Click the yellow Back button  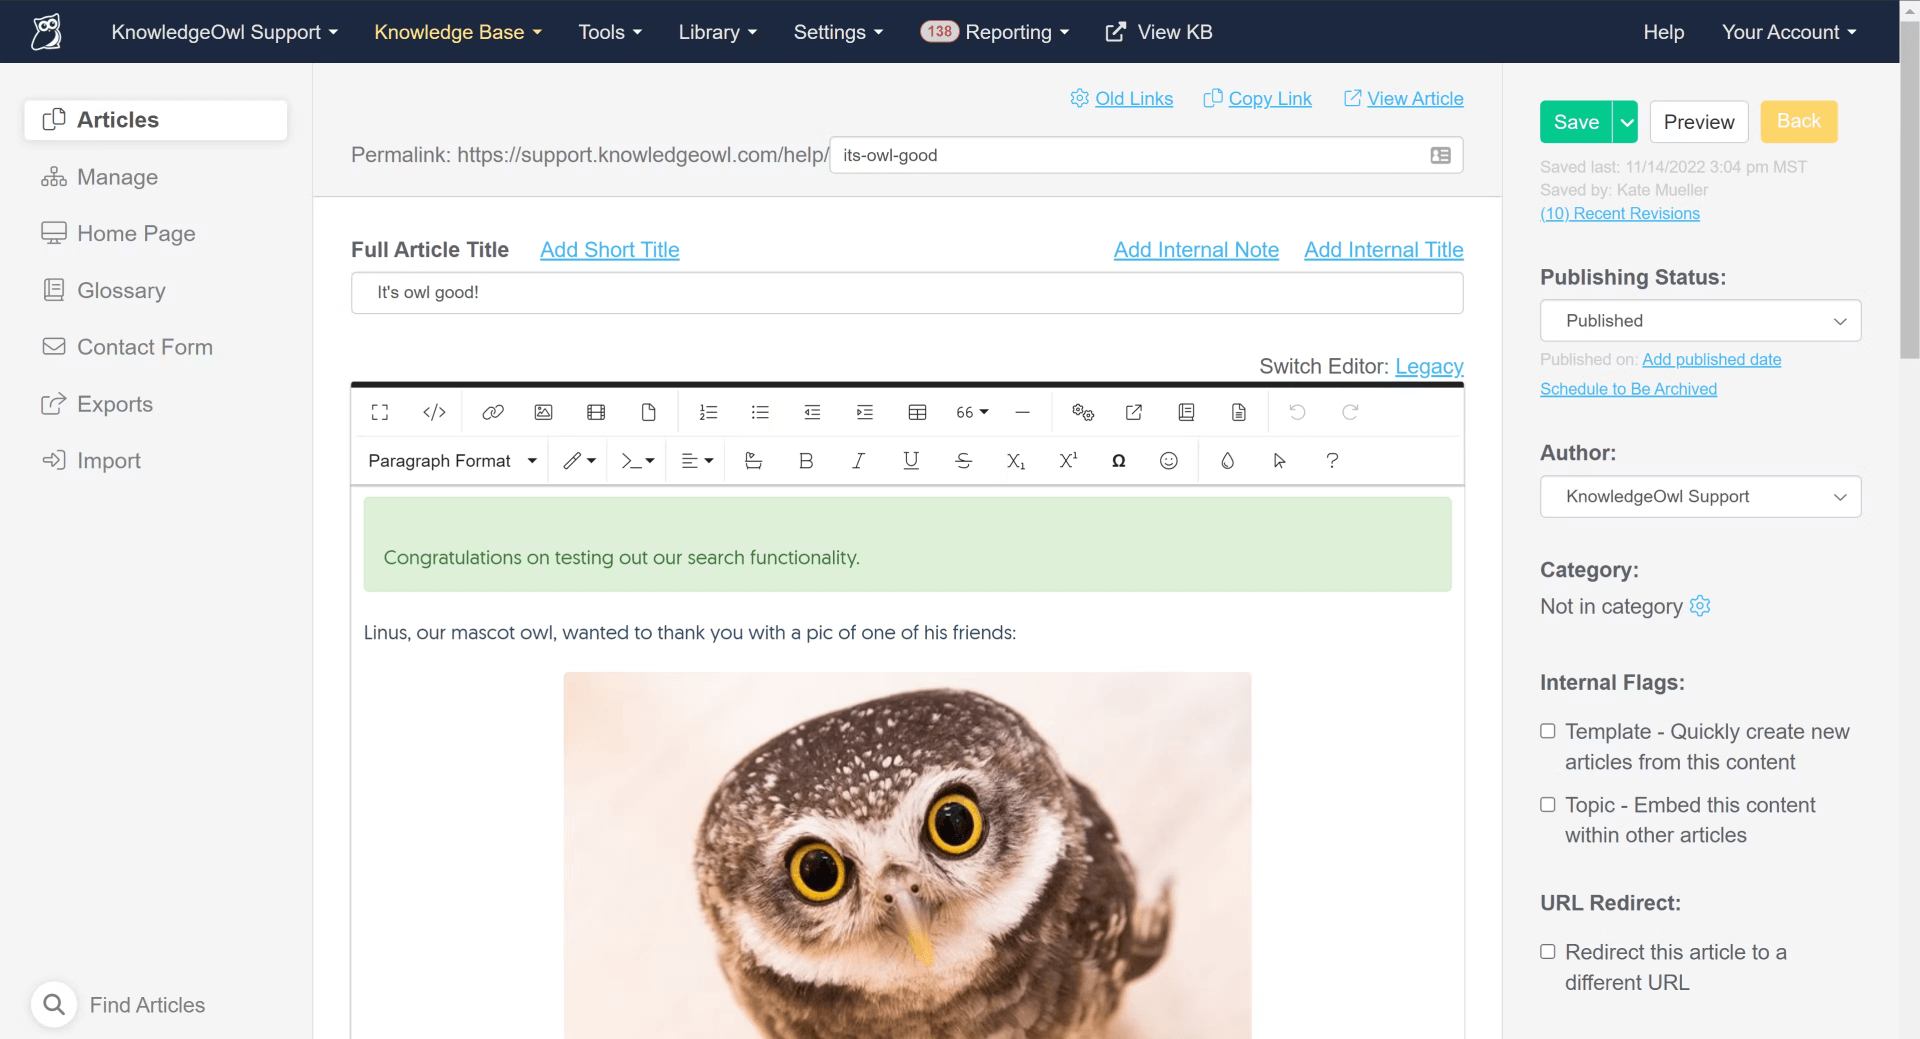pyautogui.click(x=1799, y=121)
